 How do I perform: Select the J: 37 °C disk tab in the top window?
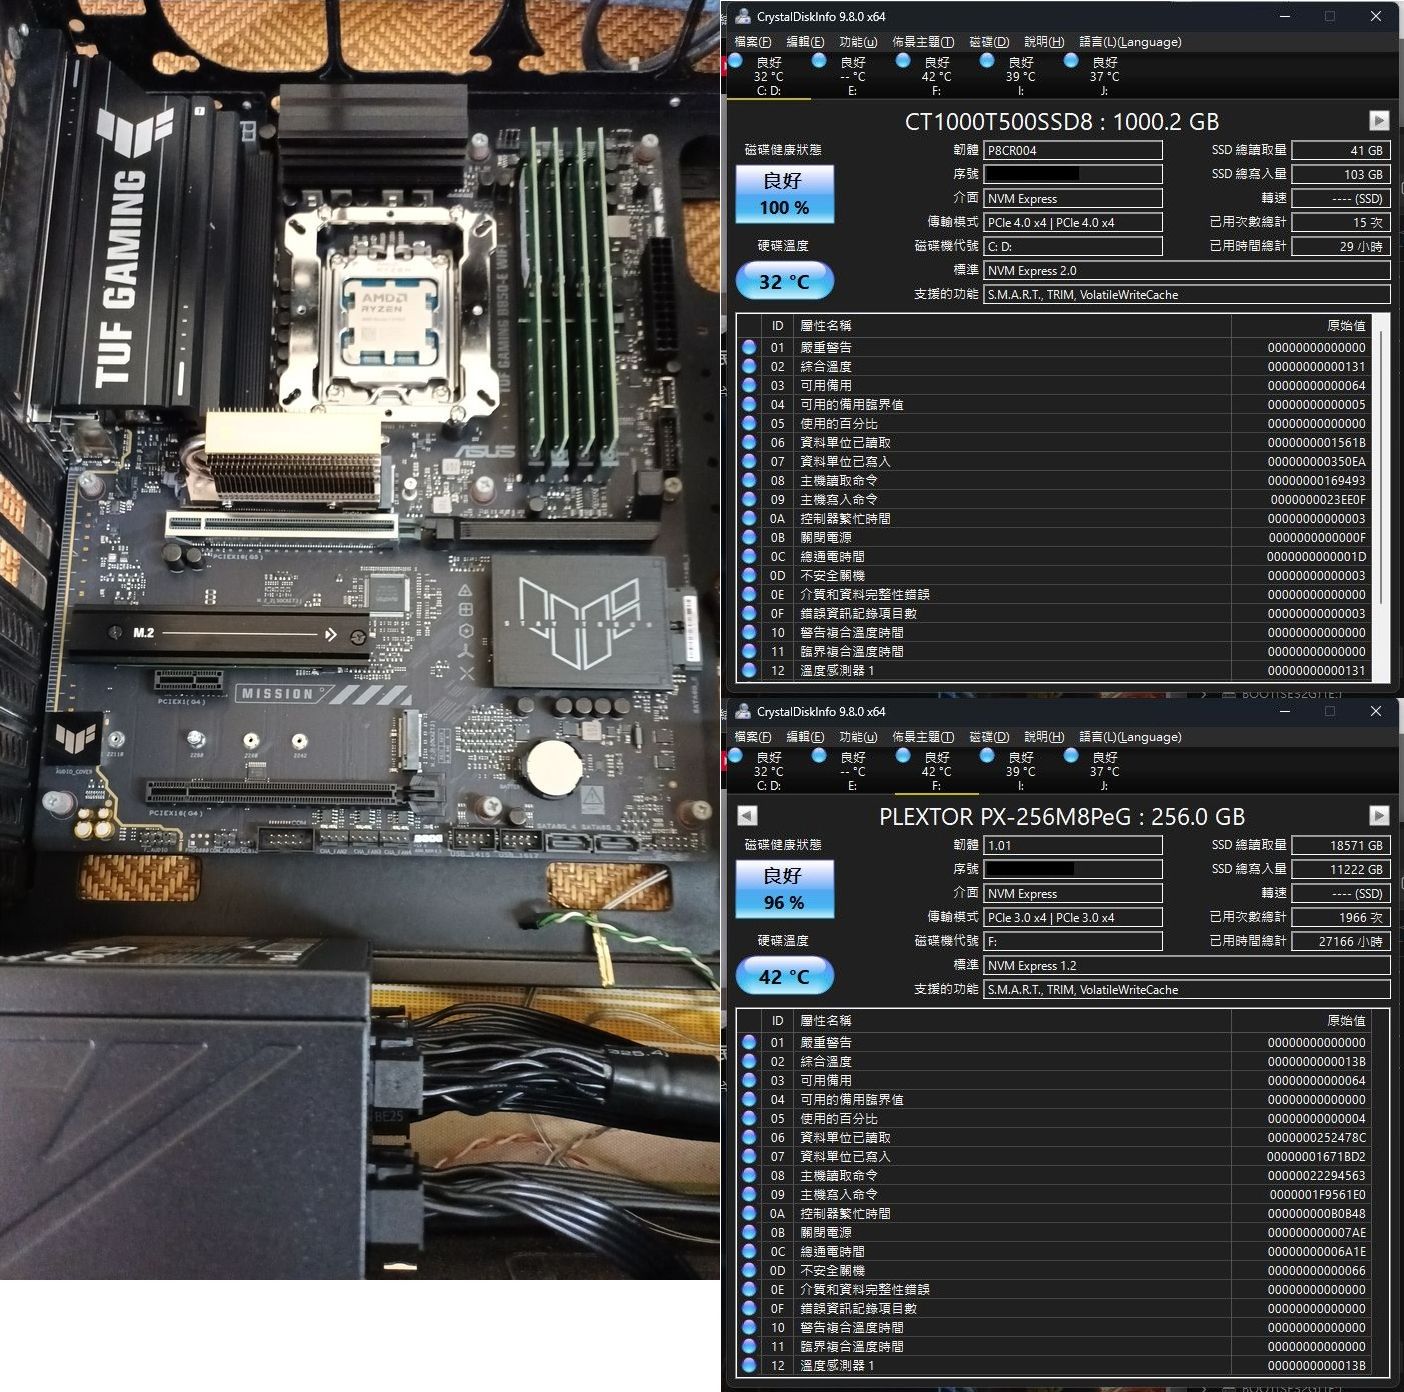tap(1104, 76)
